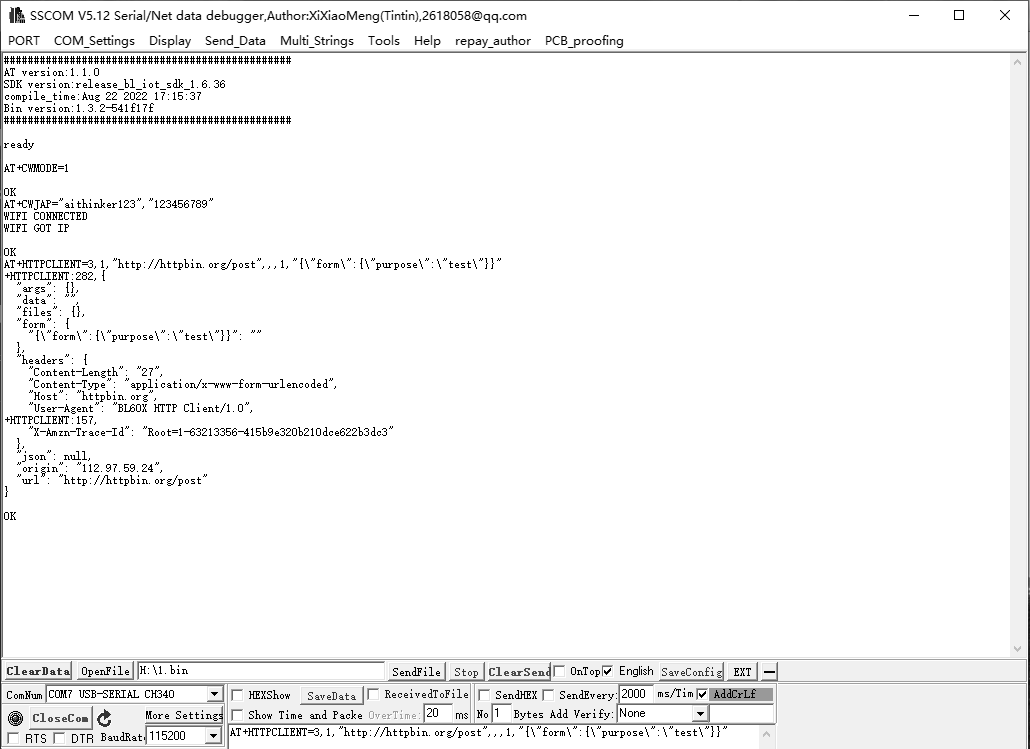Click the OpenFile button
The width and height of the screenshot is (1030, 749).
[x=104, y=671]
